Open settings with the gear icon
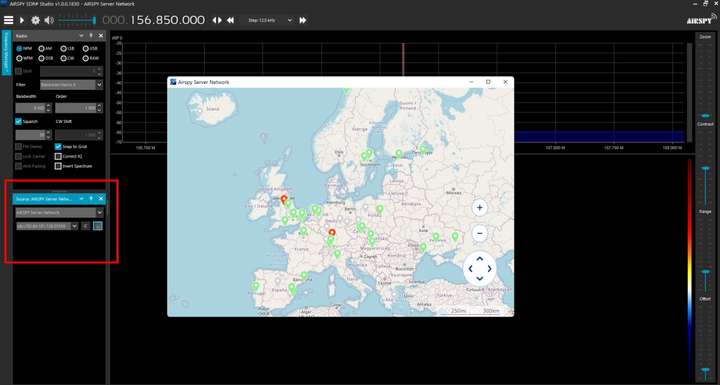This screenshot has width=720, height=385. coord(35,20)
